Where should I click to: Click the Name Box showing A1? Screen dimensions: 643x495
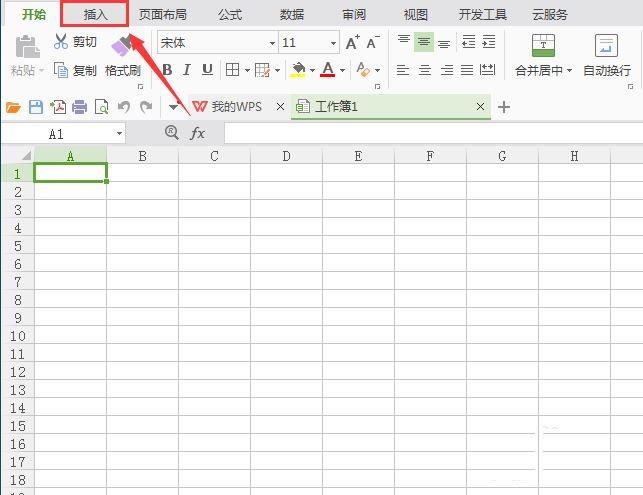tap(64, 134)
